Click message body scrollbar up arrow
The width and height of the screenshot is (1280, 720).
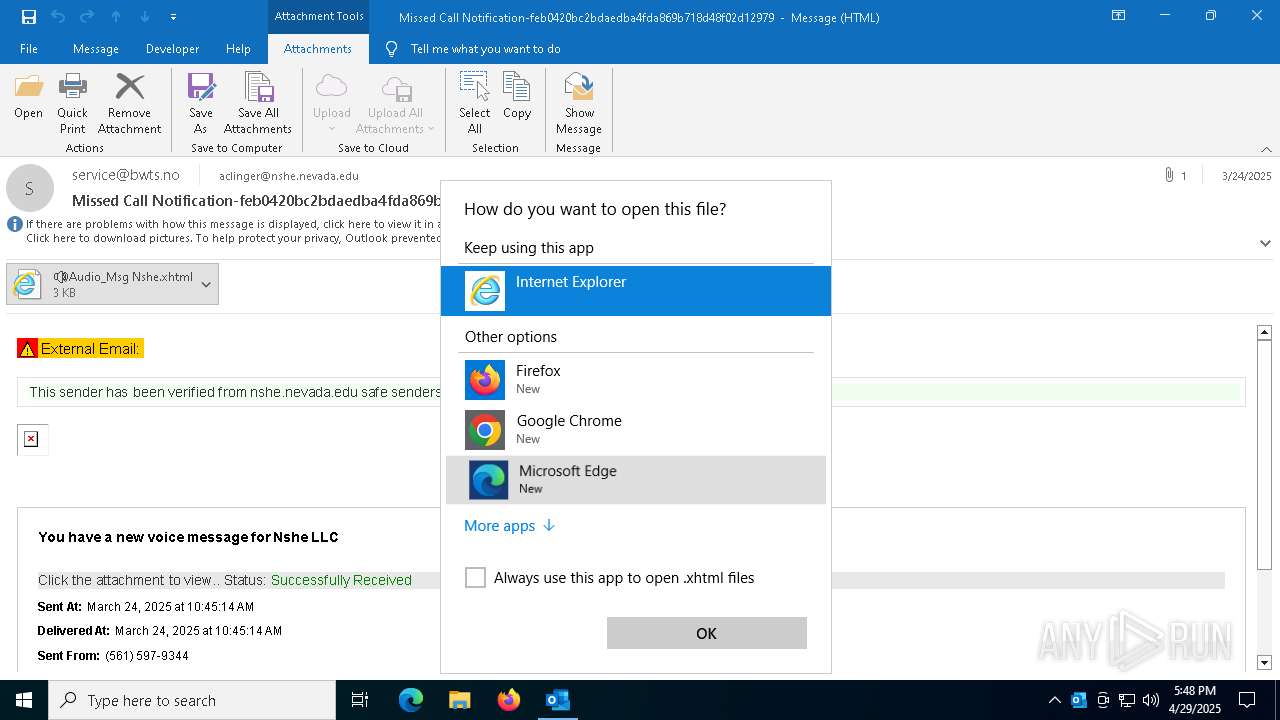pyautogui.click(x=1264, y=332)
